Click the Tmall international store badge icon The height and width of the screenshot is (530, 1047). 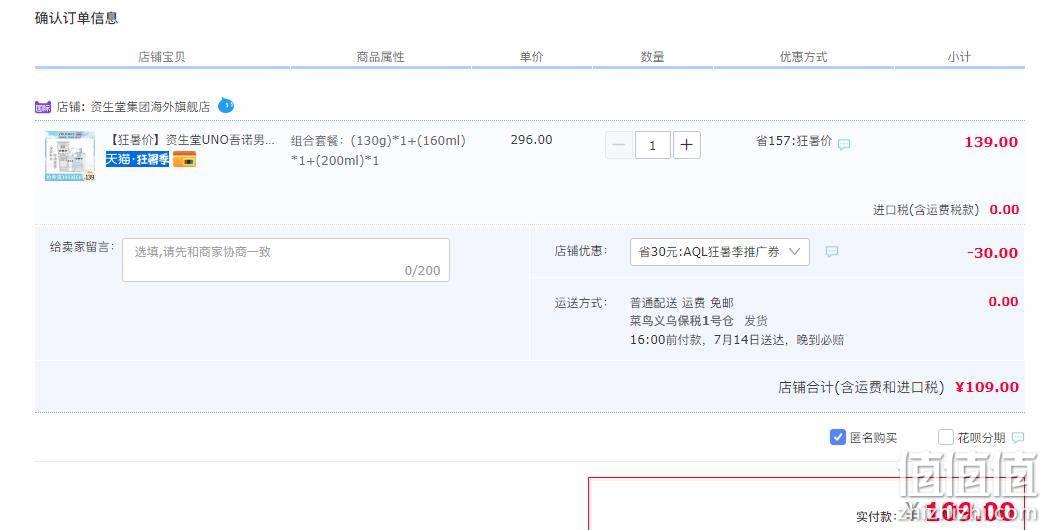coord(43,107)
